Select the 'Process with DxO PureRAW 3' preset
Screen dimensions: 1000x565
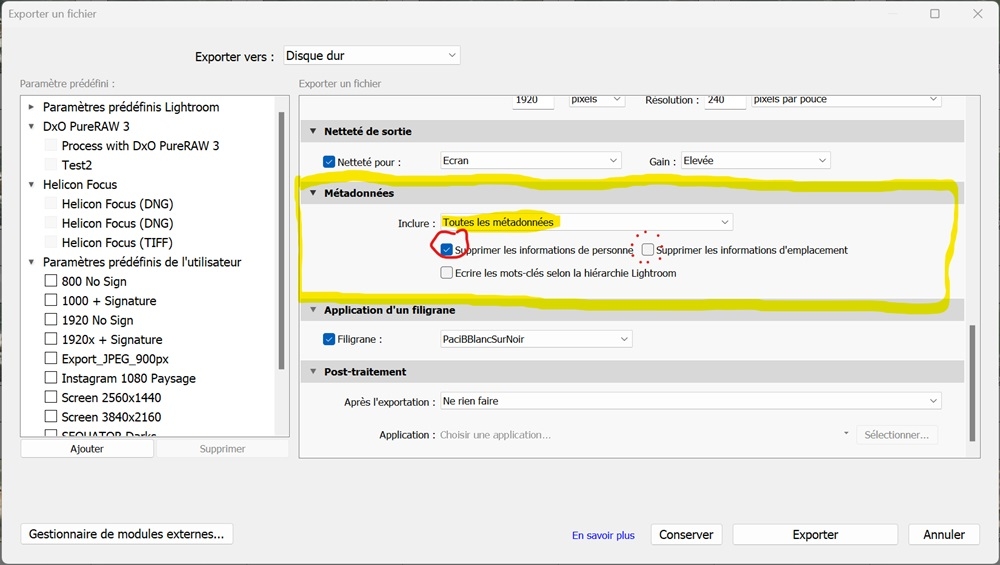[140, 145]
